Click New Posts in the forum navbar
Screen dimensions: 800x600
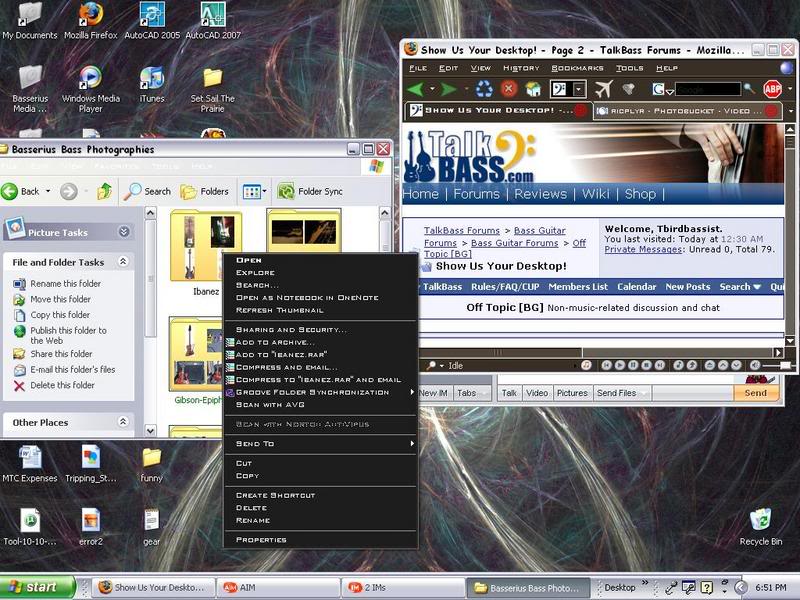[x=687, y=287]
